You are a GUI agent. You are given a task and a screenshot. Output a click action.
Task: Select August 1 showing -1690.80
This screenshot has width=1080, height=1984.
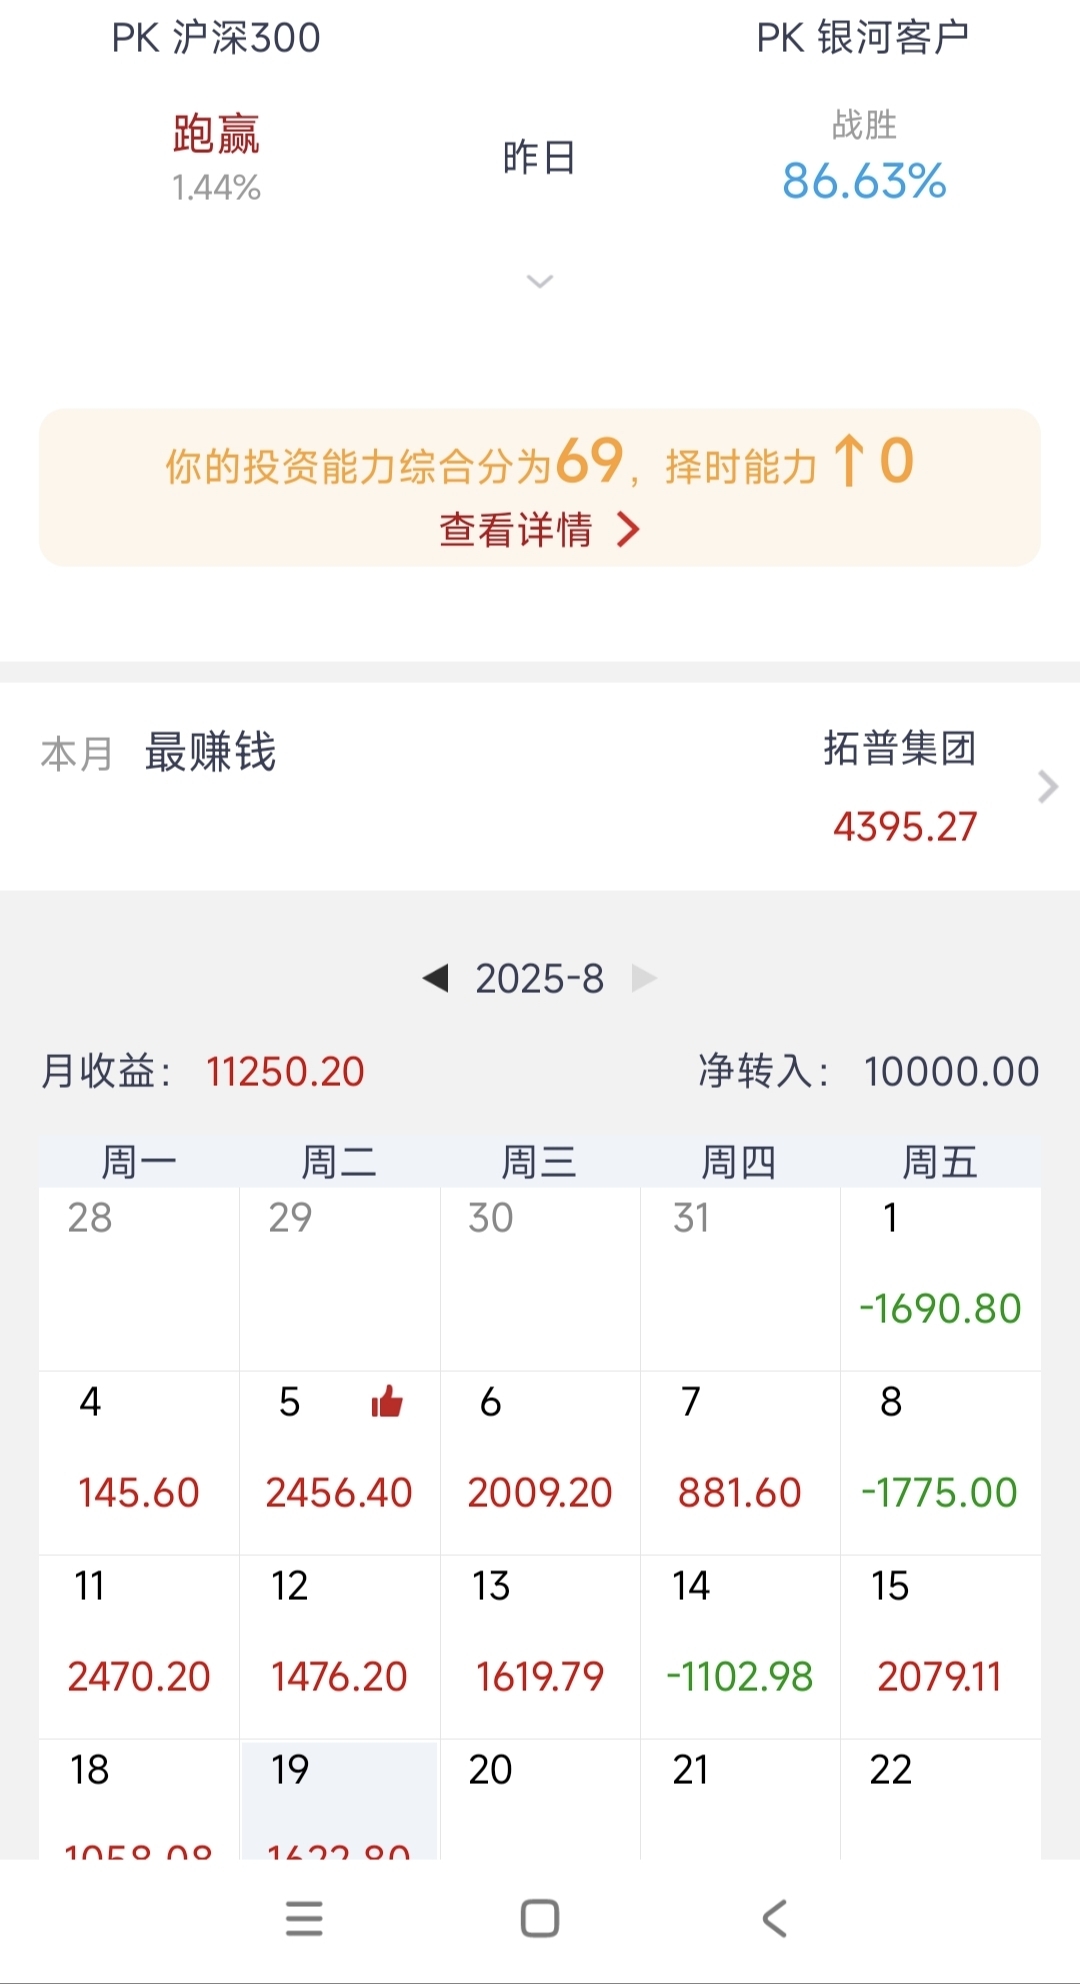(x=940, y=1278)
